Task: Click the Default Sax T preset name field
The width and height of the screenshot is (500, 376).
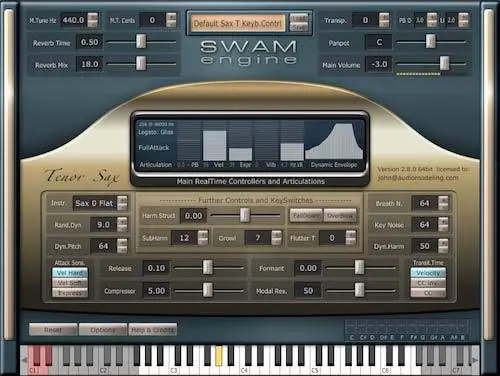Action: coord(238,23)
